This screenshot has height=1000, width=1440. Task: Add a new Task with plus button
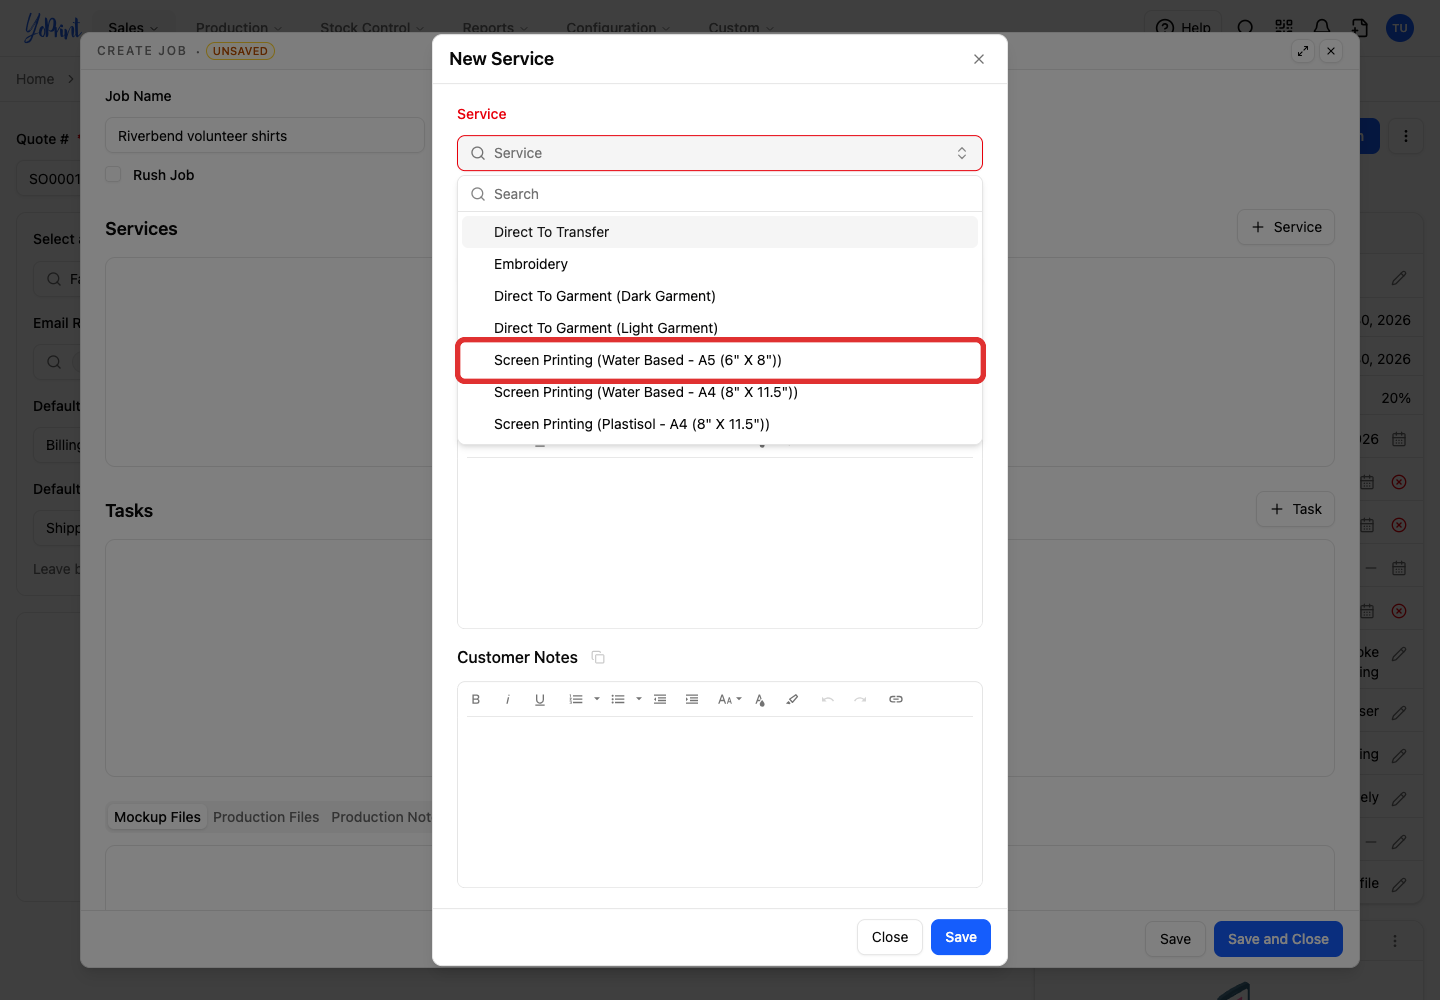[x=1296, y=509]
